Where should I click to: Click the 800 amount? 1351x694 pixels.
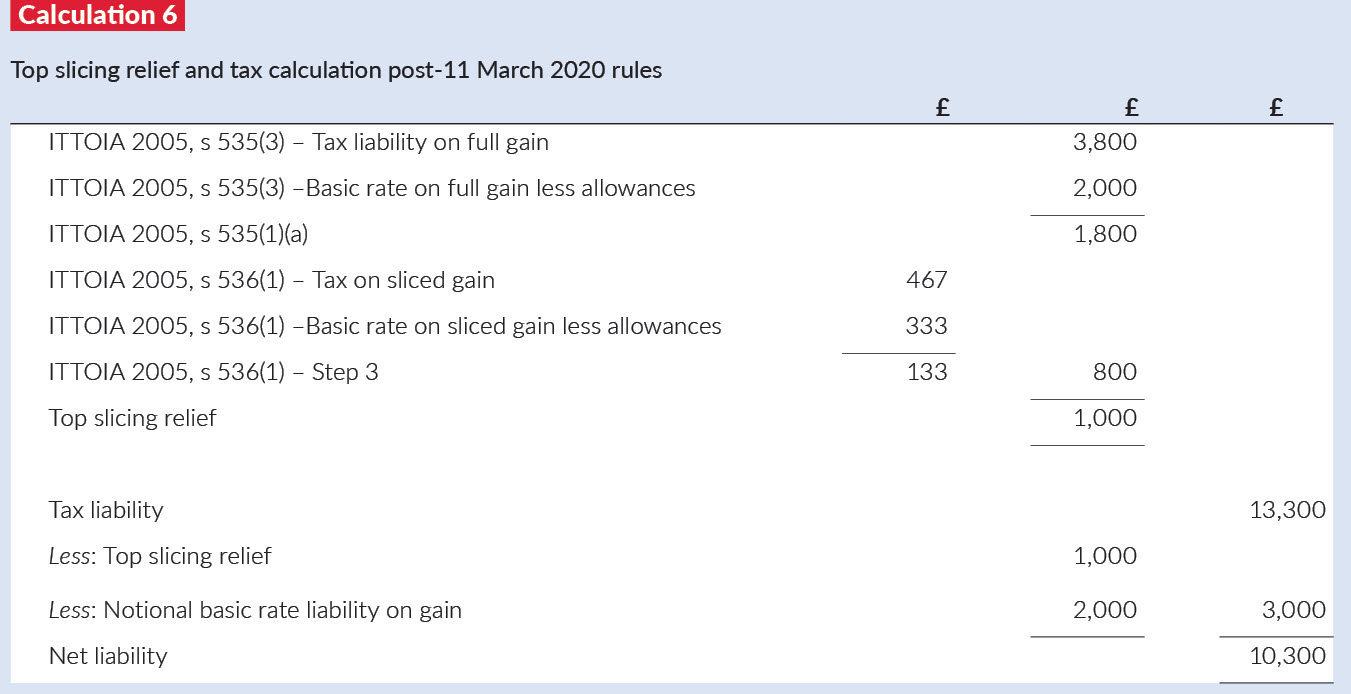click(x=1114, y=372)
